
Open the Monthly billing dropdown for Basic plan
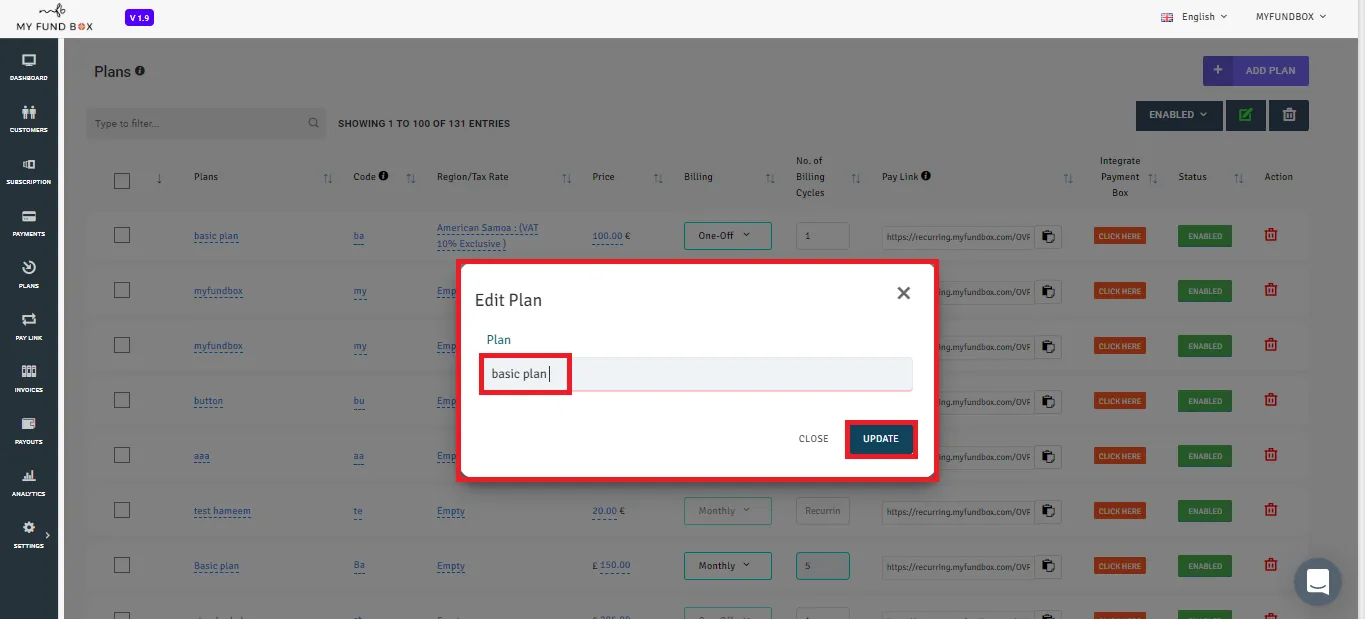[728, 566]
